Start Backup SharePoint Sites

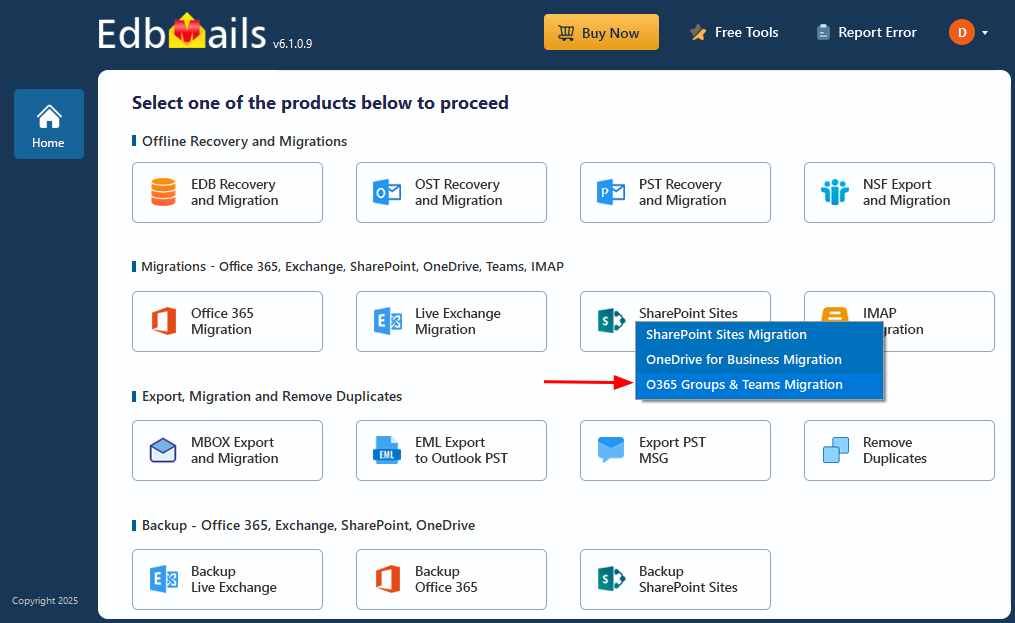coord(675,579)
